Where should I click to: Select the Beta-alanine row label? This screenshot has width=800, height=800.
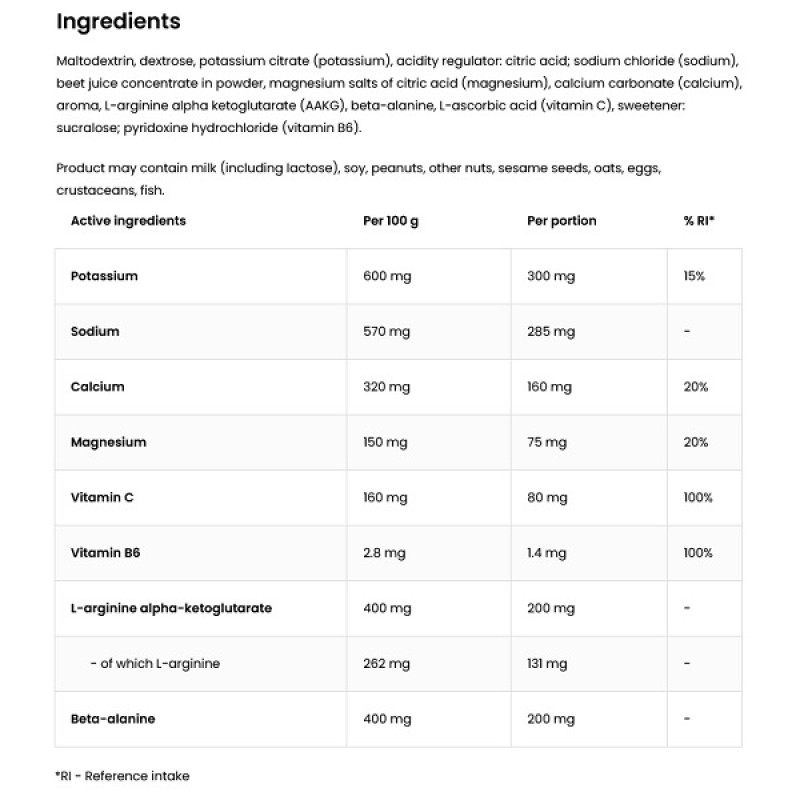[x=113, y=719]
